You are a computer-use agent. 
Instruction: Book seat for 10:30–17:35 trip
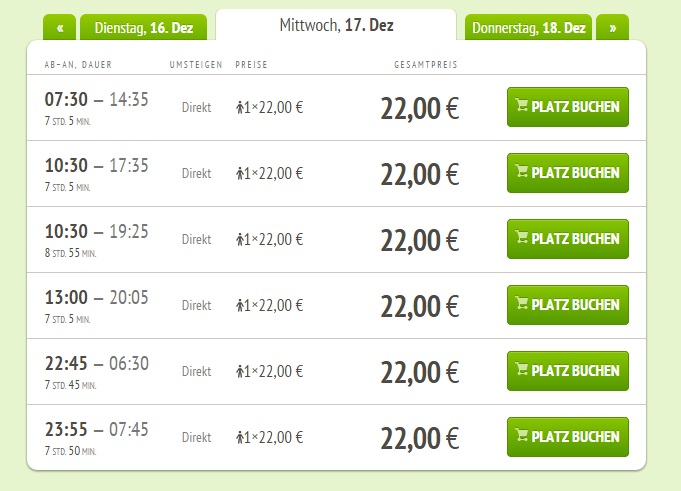[567, 172]
